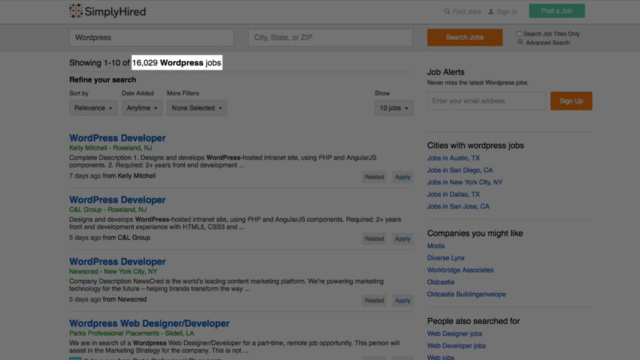Click '7 days ago from Kelly Mitchell' text
The width and height of the screenshot is (640, 360).
(x=112, y=176)
